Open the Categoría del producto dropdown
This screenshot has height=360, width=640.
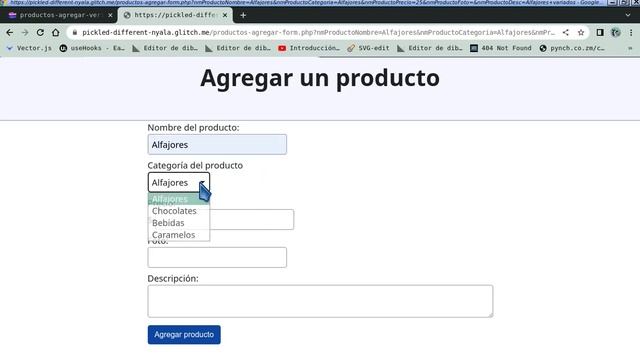(x=179, y=182)
